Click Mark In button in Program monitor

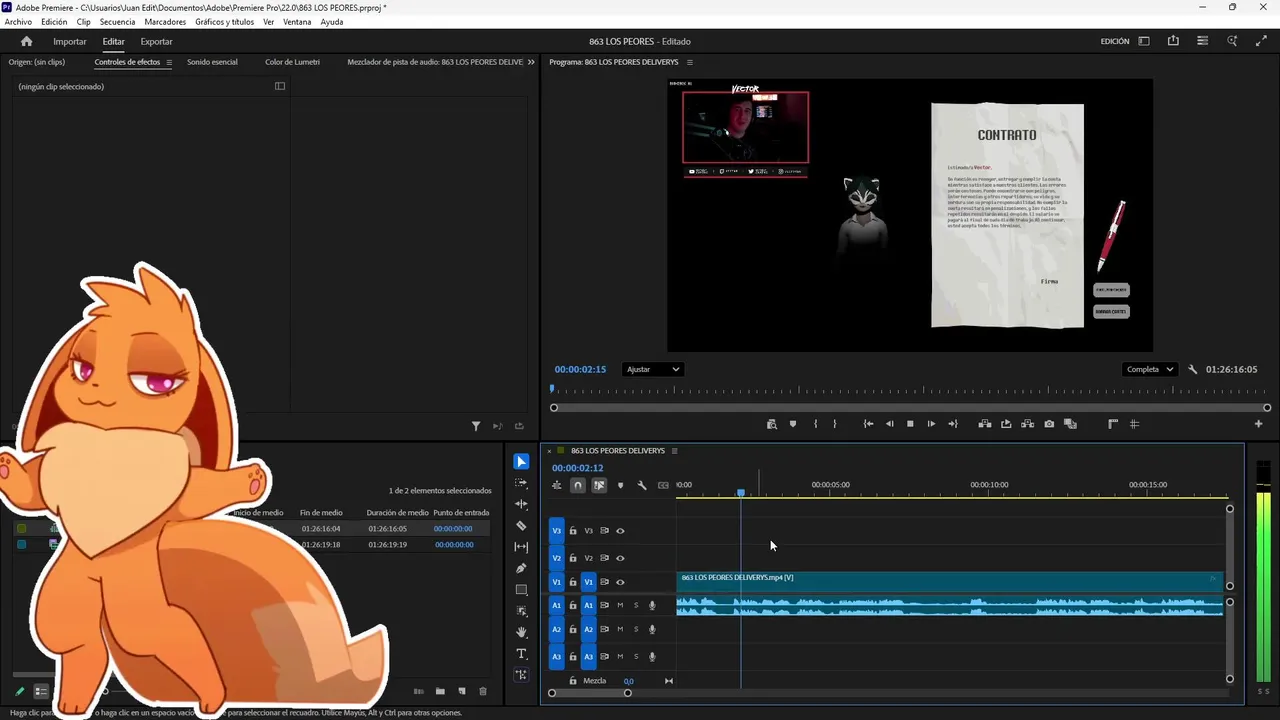[815, 424]
